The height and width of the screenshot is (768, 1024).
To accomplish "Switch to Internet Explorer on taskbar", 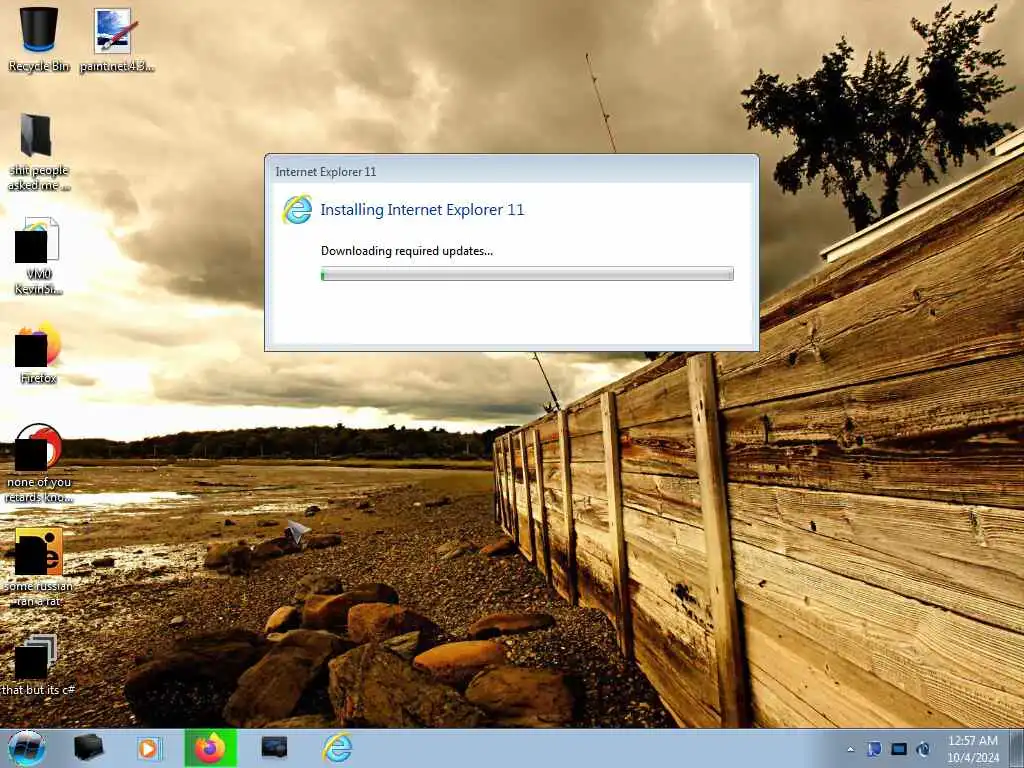I will point(337,748).
